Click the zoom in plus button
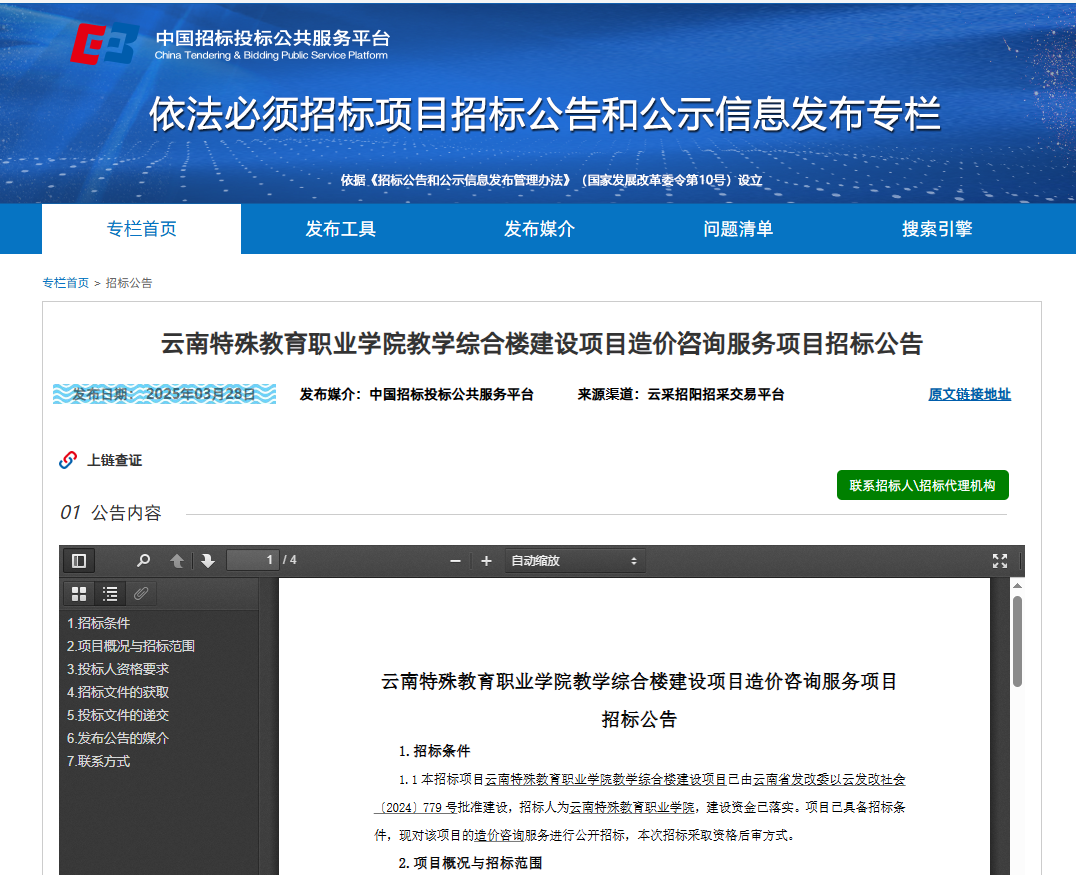This screenshot has width=1076, height=875. click(486, 561)
